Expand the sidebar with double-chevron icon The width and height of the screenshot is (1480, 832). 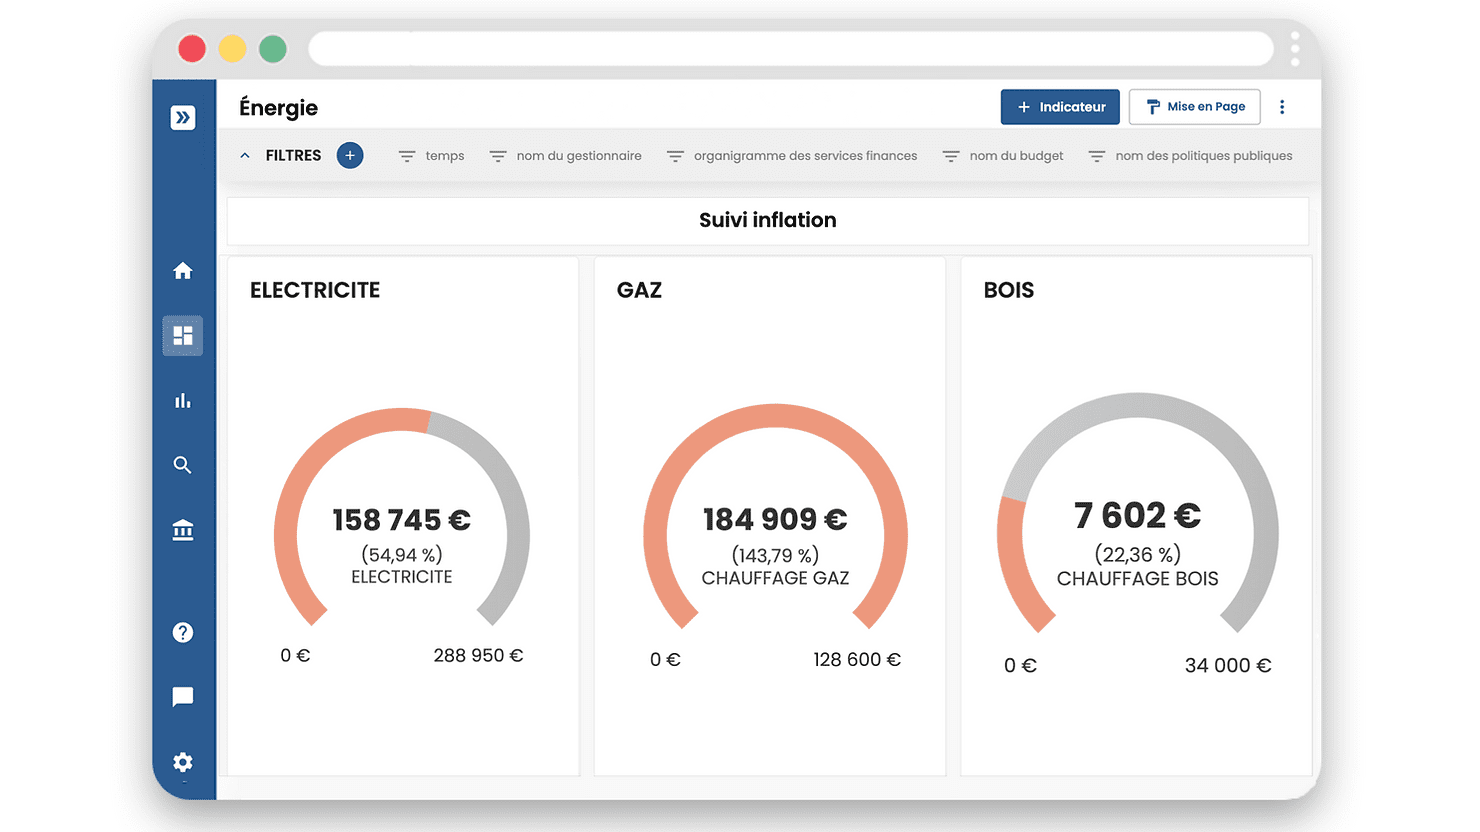pyautogui.click(x=183, y=118)
